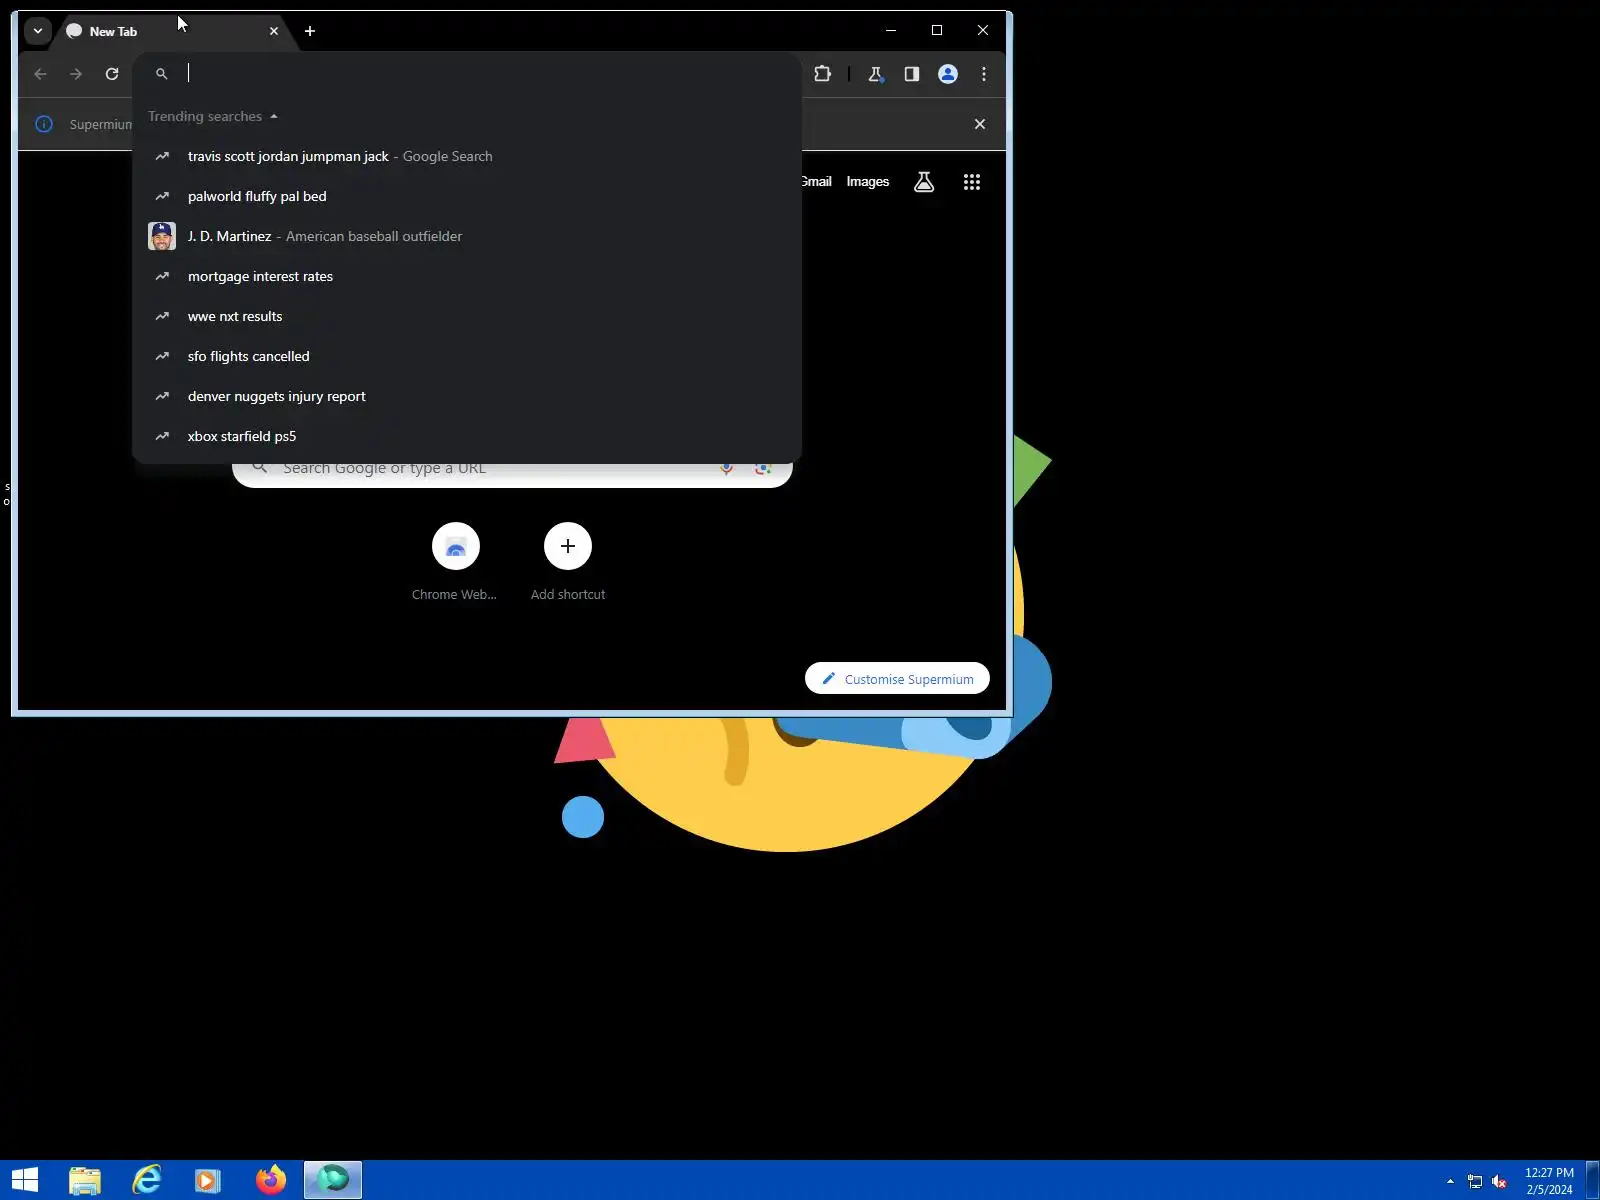Open the three-dot browser menu
The height and width of the screenshot is (1200, 1600).
(984, 74)
